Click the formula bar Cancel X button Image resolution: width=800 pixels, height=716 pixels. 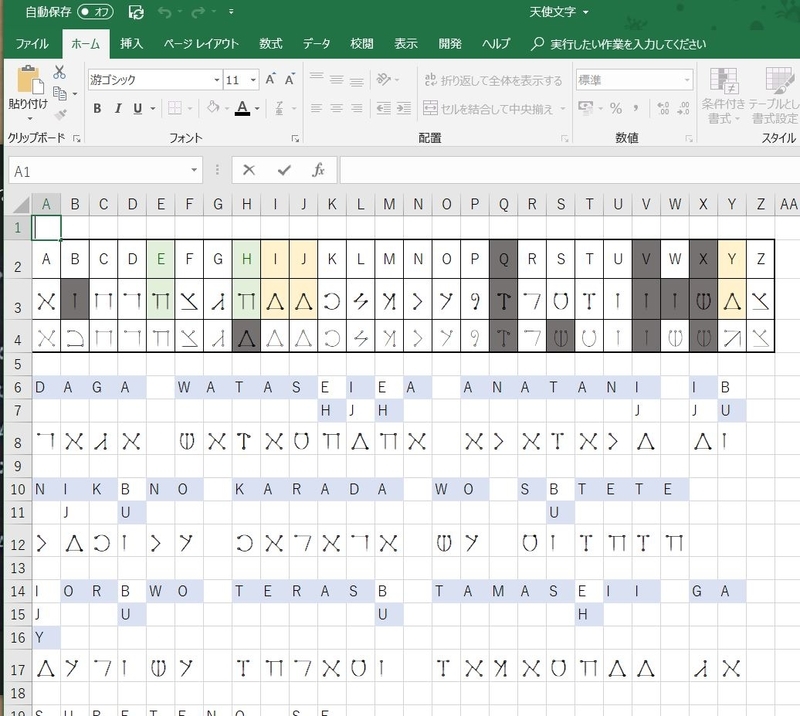[249, 170]
